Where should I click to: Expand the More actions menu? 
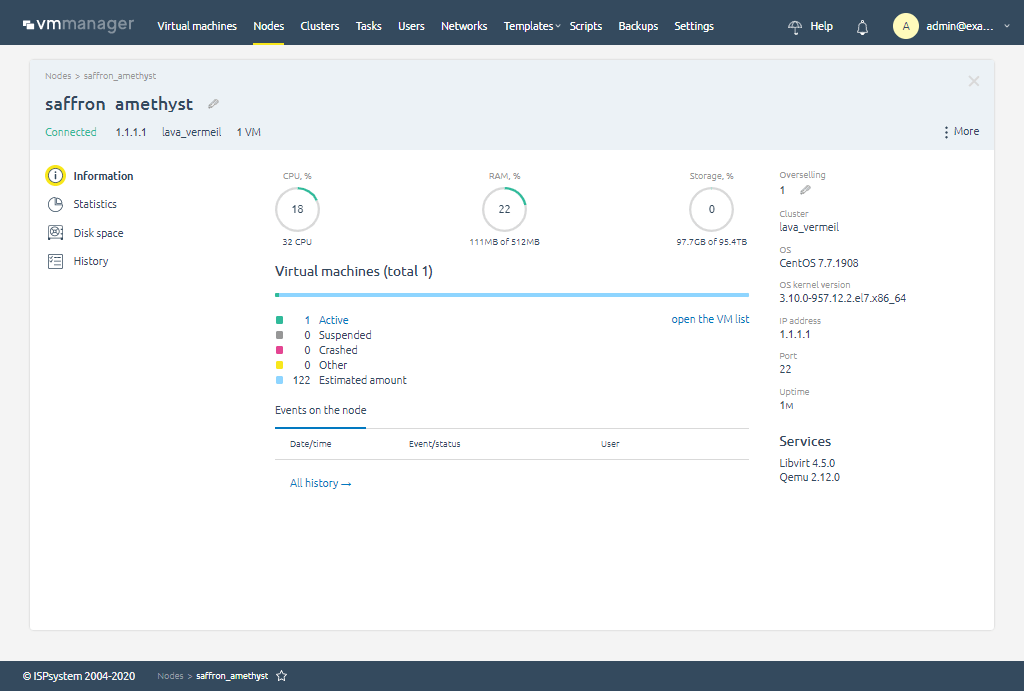pyautogui.click(x=960, y=132)
